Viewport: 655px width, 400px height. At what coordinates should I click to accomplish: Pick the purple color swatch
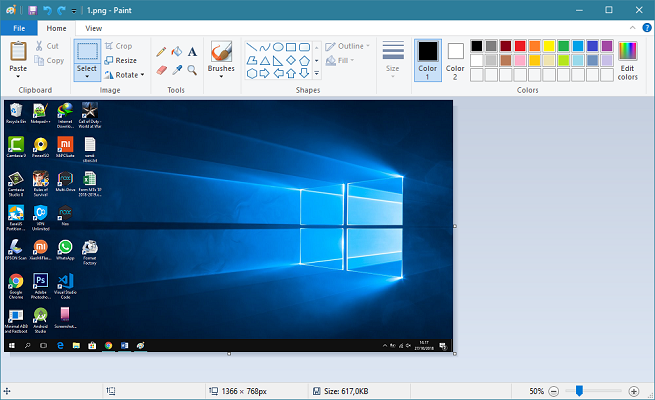pos(607,46)
